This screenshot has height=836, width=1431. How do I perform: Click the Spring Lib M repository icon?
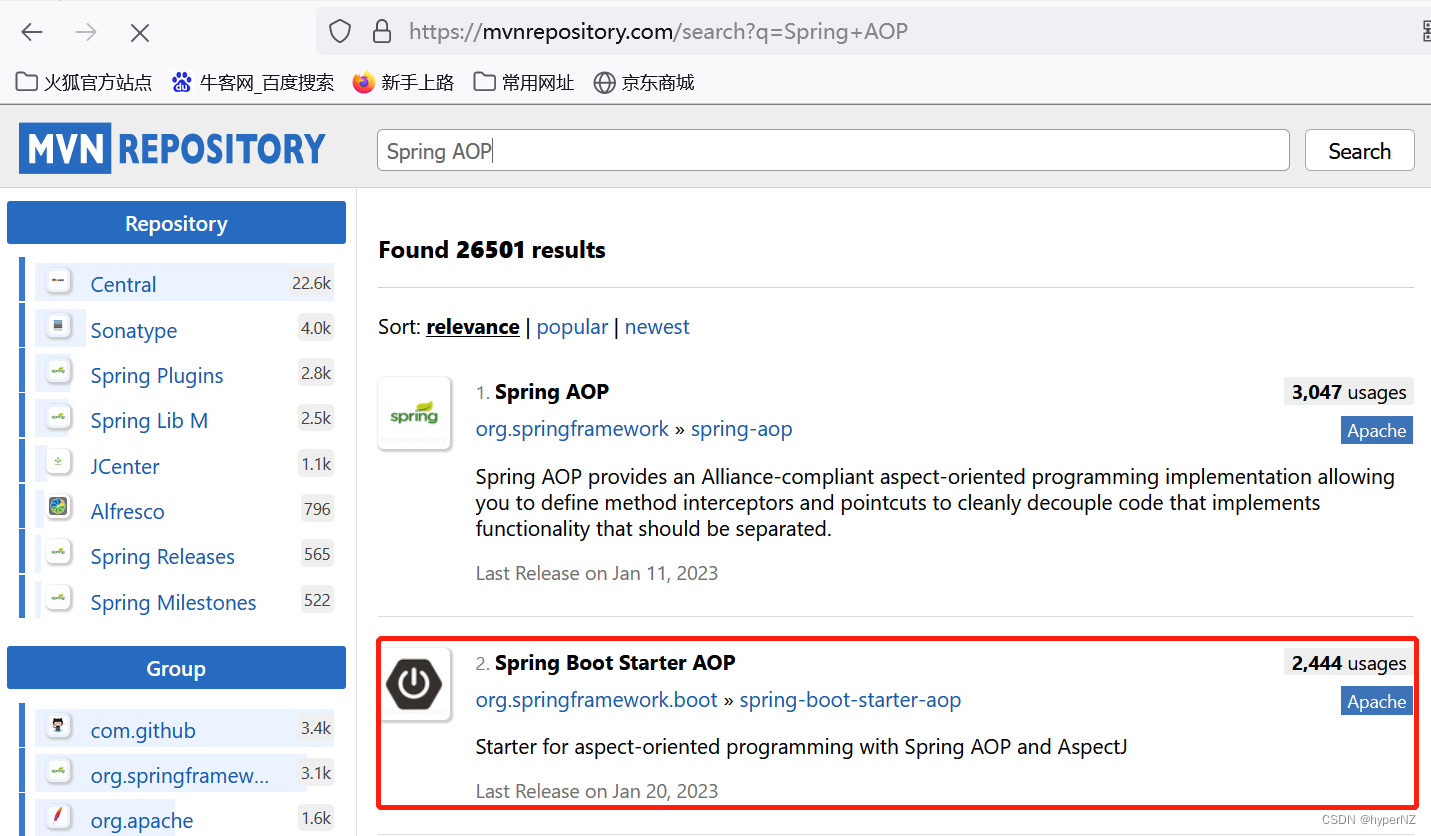point(58,418)
